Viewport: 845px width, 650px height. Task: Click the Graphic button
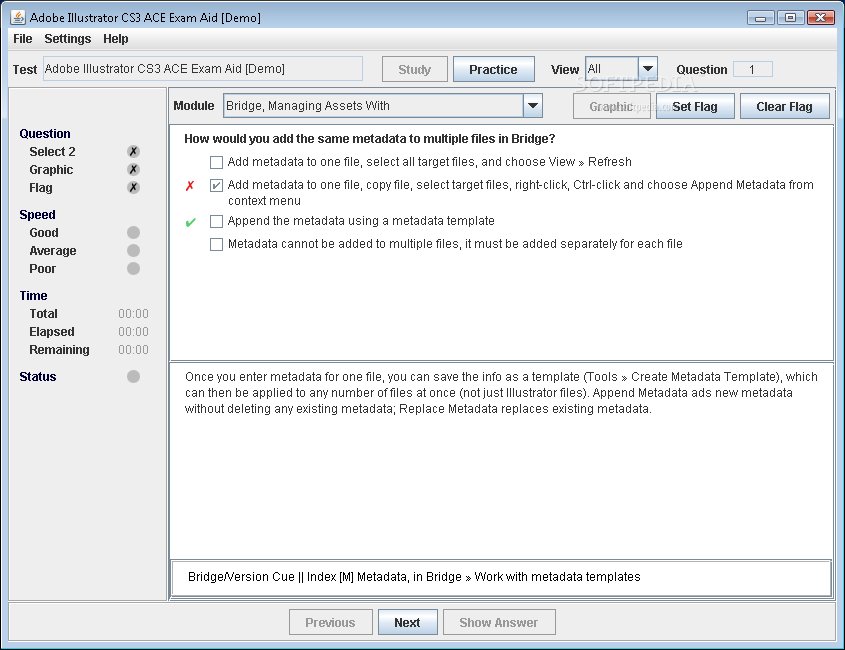pyautogui.click(x=611, y=106)
